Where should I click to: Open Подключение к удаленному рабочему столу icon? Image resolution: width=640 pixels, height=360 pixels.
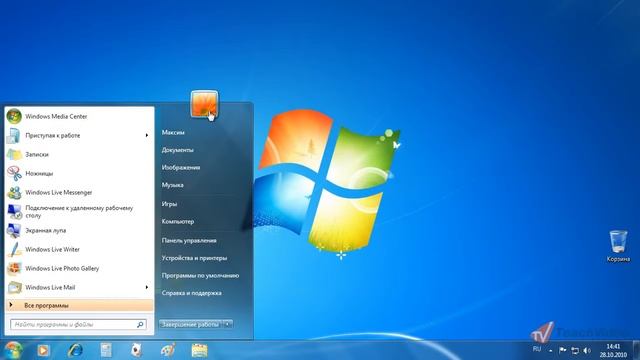coord(14,211)
